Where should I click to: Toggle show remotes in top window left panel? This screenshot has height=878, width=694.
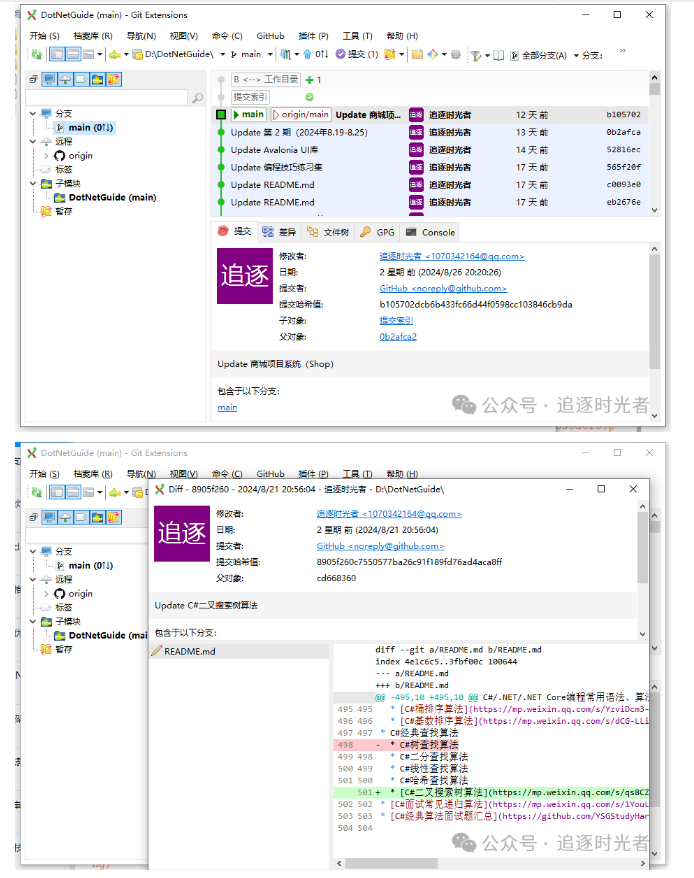coord(66,80)
